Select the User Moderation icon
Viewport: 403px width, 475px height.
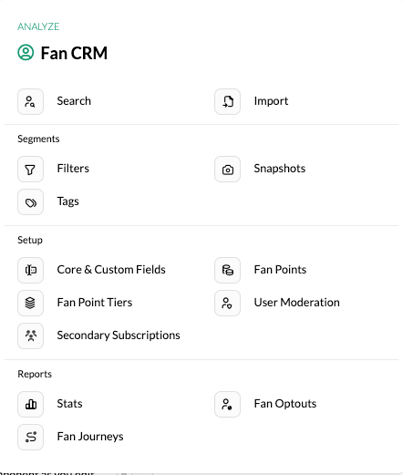[x=227, y=303]
